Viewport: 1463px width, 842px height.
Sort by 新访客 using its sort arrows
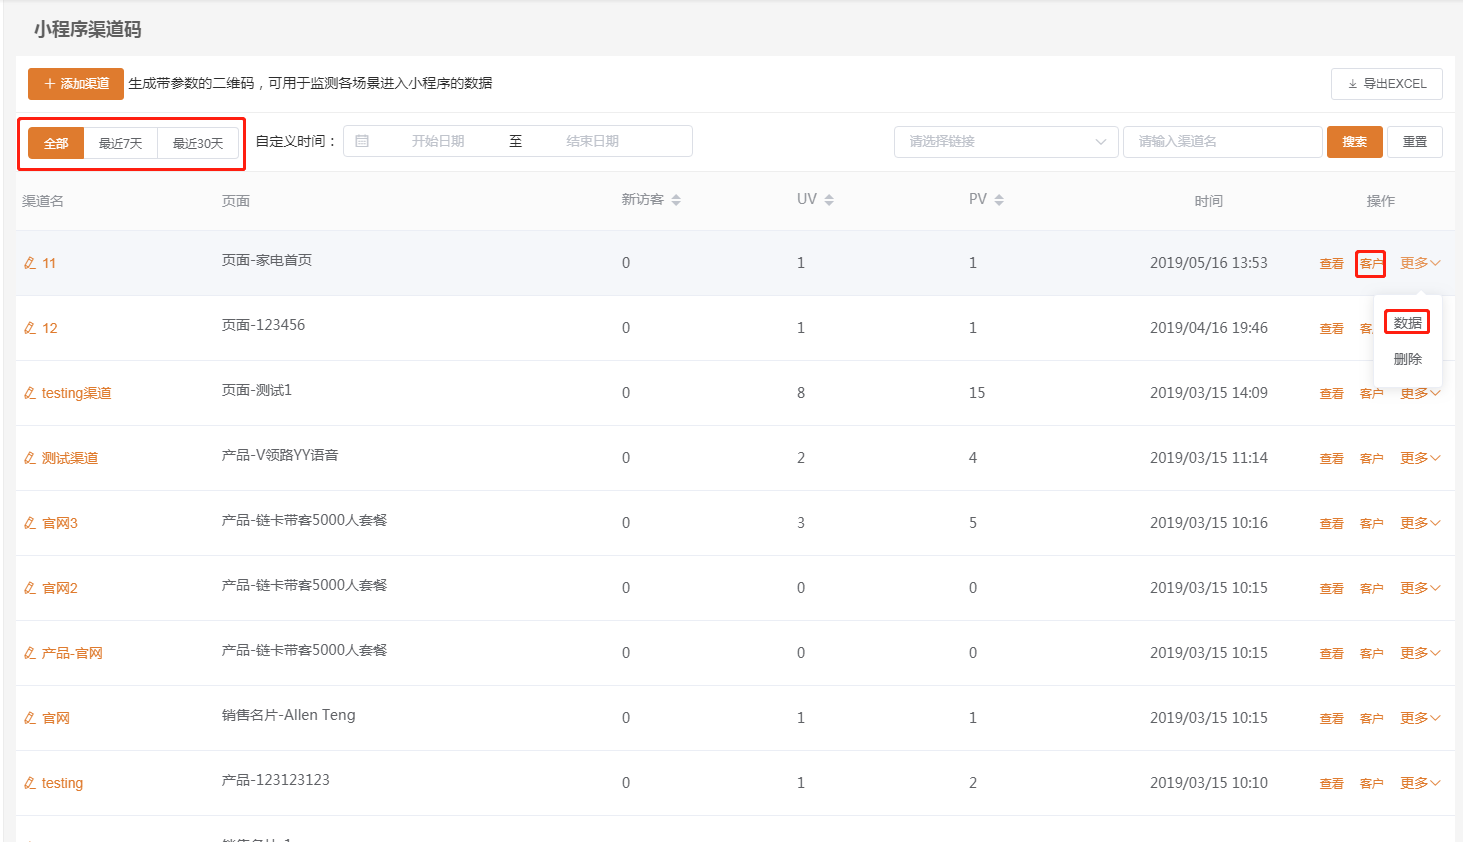[x=676, y=200]
